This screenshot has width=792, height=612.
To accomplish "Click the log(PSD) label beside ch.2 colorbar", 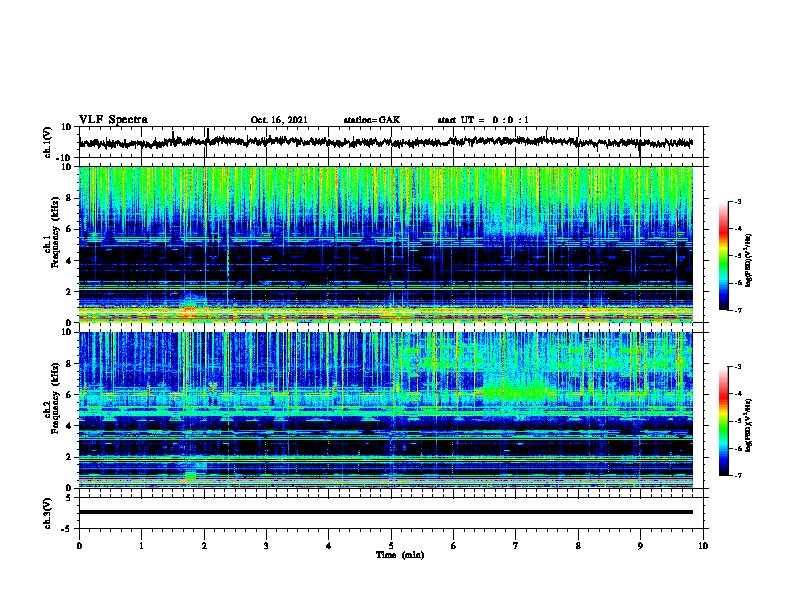I will click(x=749, y=425).
